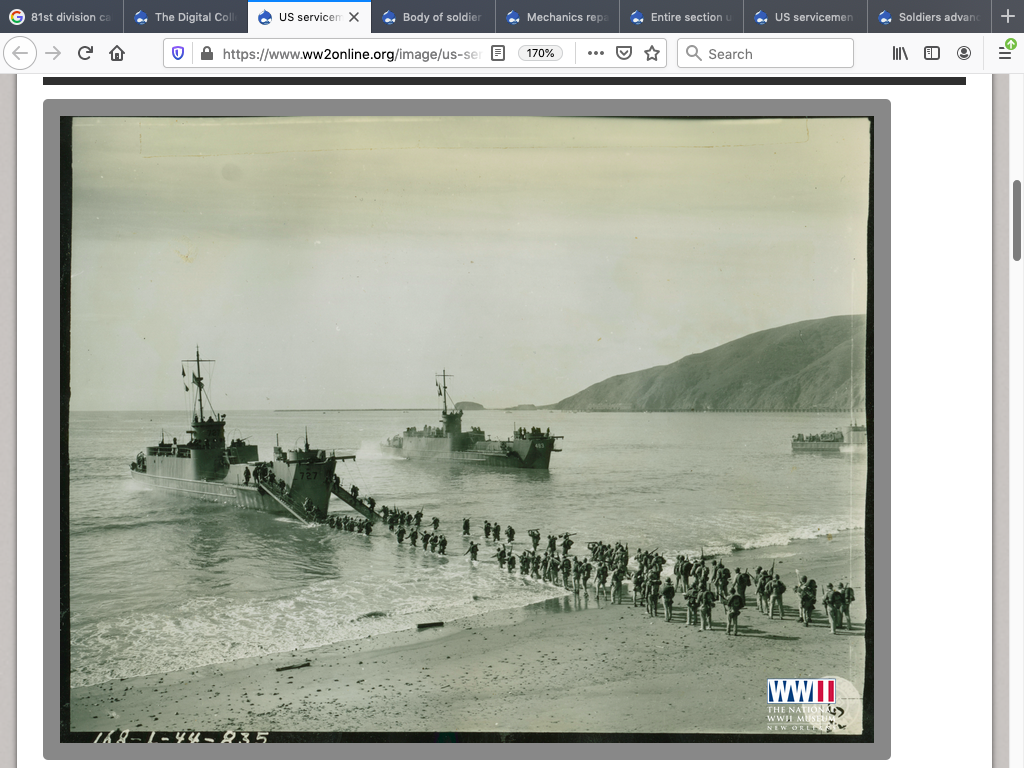Open the tracking protection shield icon
Image resolution: width=1024 pixels, height=768 pixels.
tap(179, 53)
